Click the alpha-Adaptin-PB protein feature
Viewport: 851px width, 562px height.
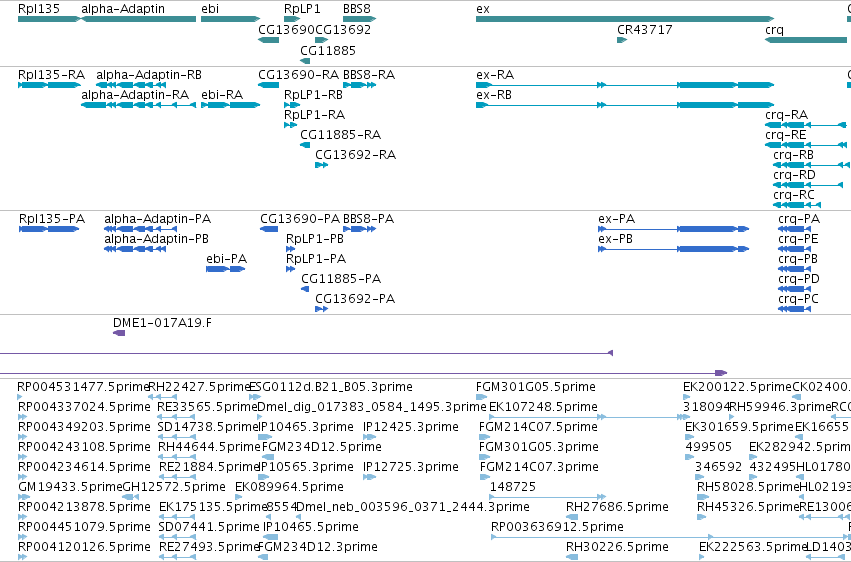[x=135, y=249]
